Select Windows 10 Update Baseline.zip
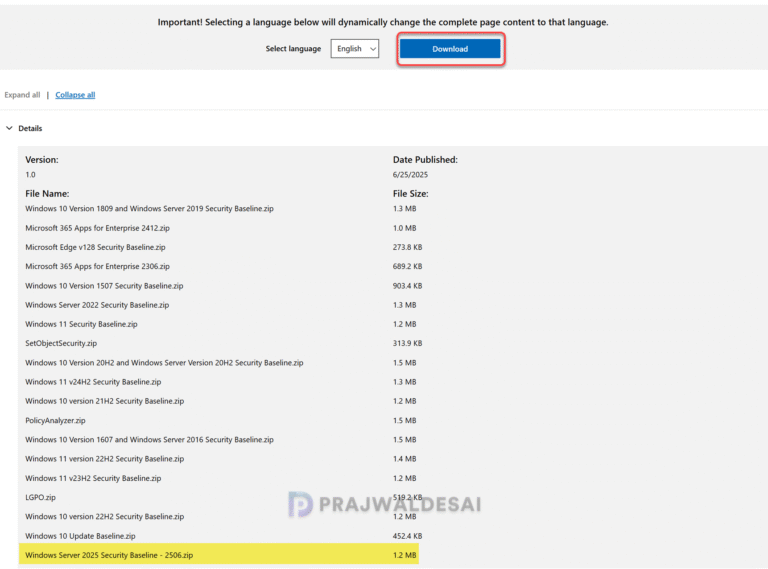 [x=80, y=536]
